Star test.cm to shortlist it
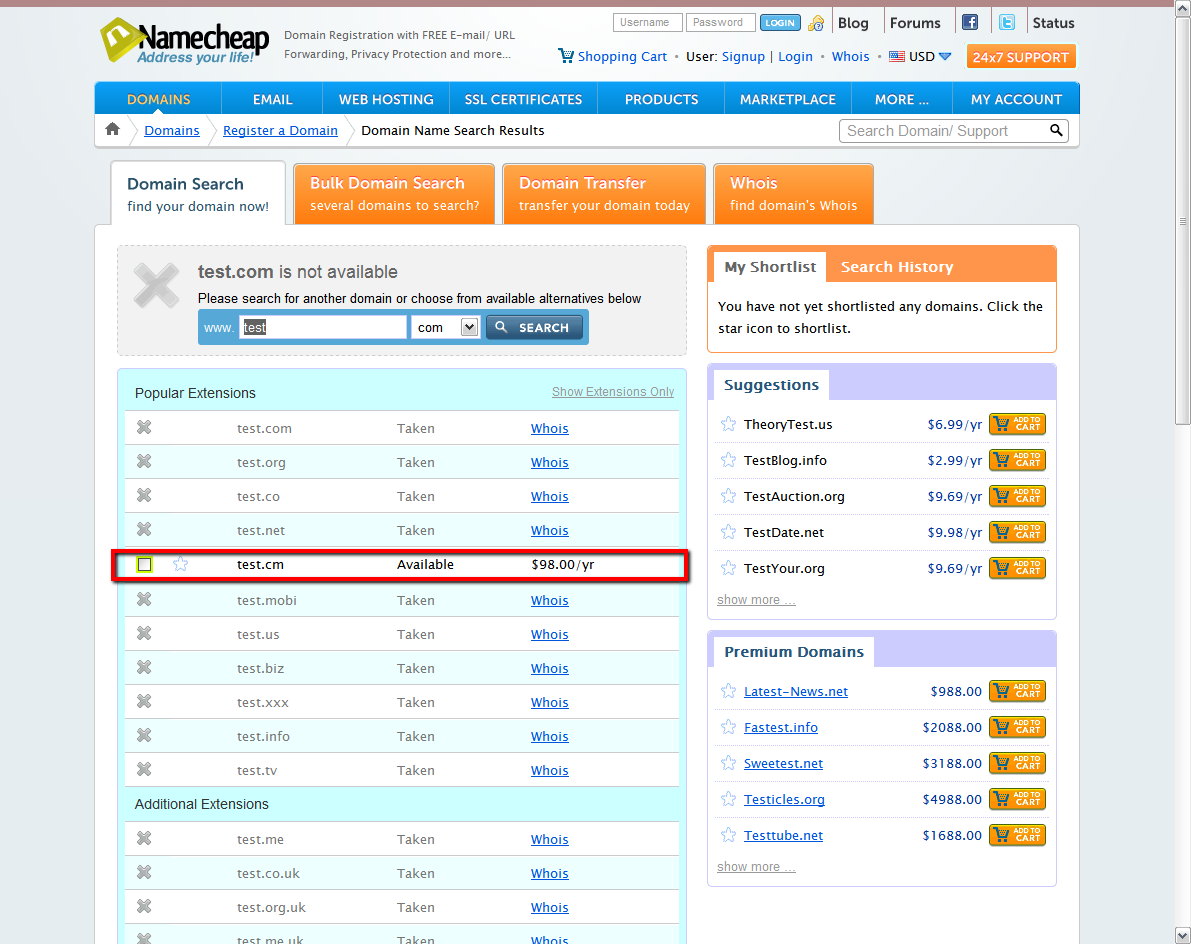 point(180,564)
